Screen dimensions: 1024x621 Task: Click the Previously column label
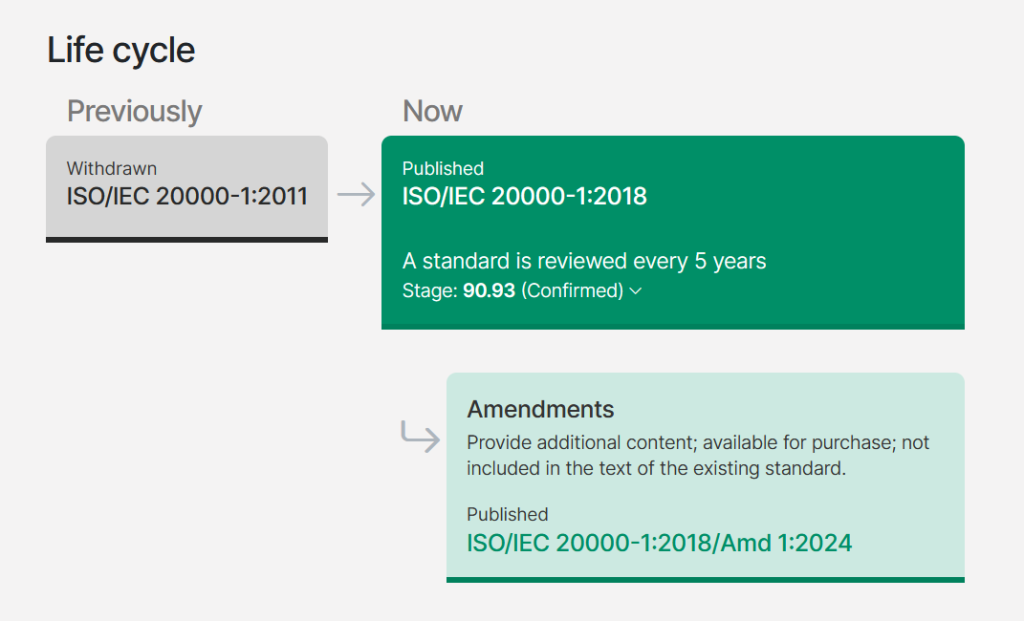pyautogui.click(x=135, y=111)
